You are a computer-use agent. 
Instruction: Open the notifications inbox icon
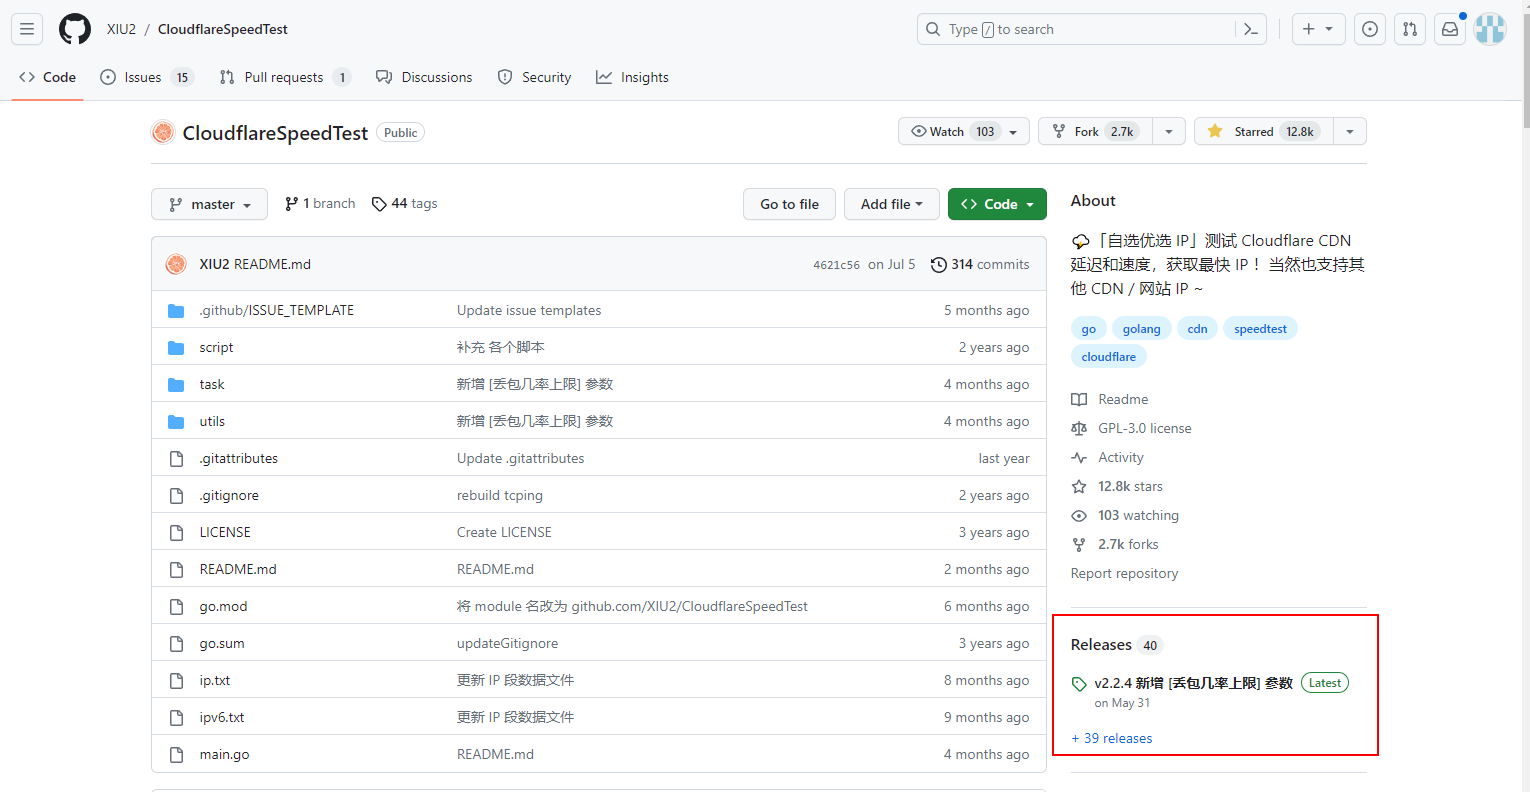pyautogui.click(x=1450, y=29)
